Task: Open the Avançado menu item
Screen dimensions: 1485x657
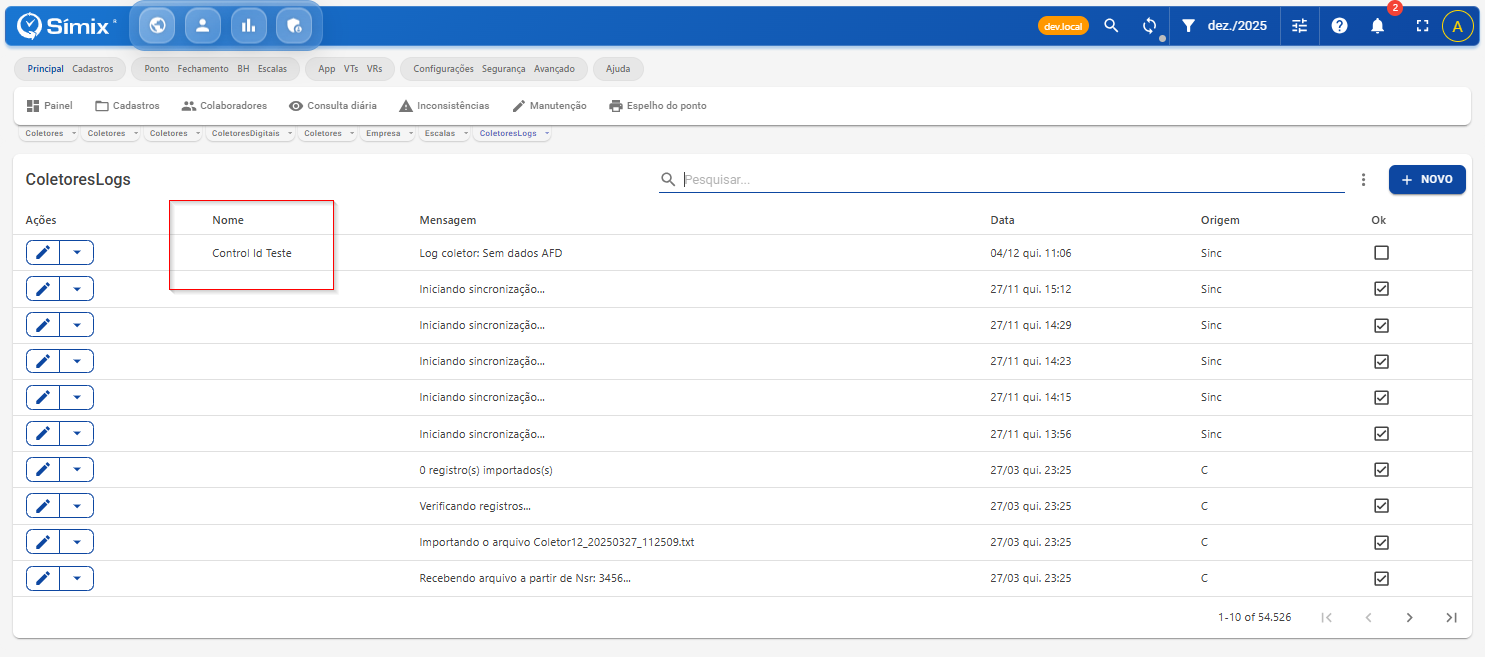Action: [554, 69]
